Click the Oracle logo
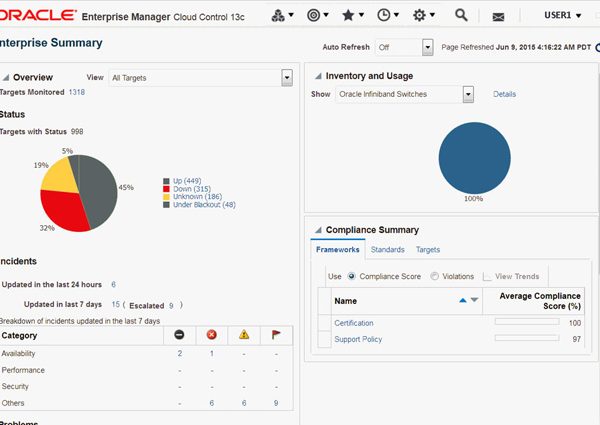This screenshot has height=425, width=600. point(38,15)
